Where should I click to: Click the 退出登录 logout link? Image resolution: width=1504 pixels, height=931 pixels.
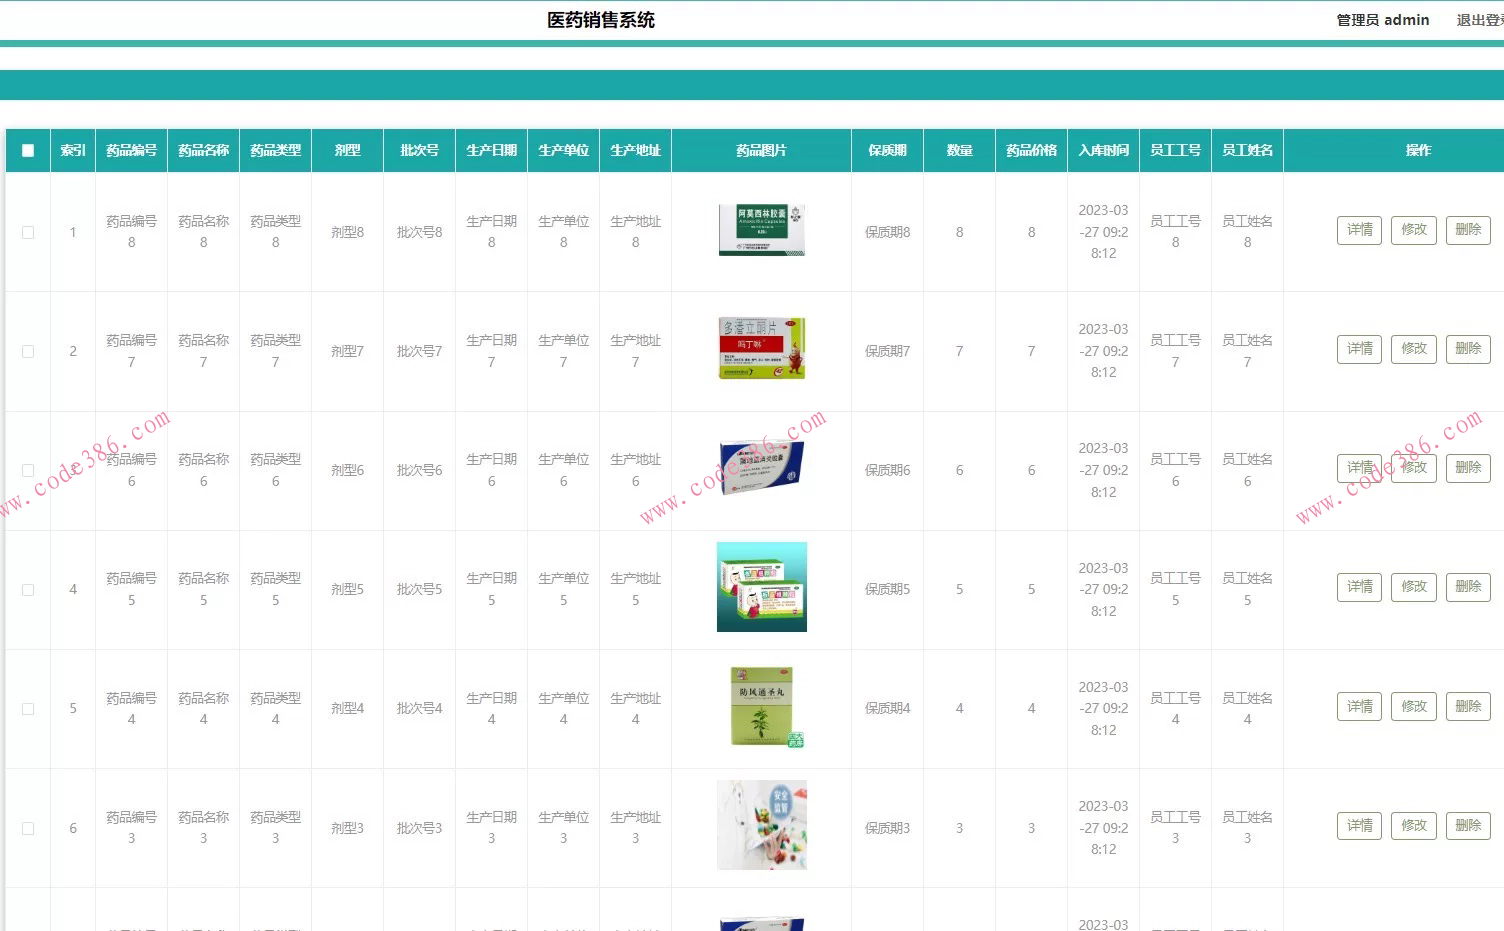coord(1478,19)
